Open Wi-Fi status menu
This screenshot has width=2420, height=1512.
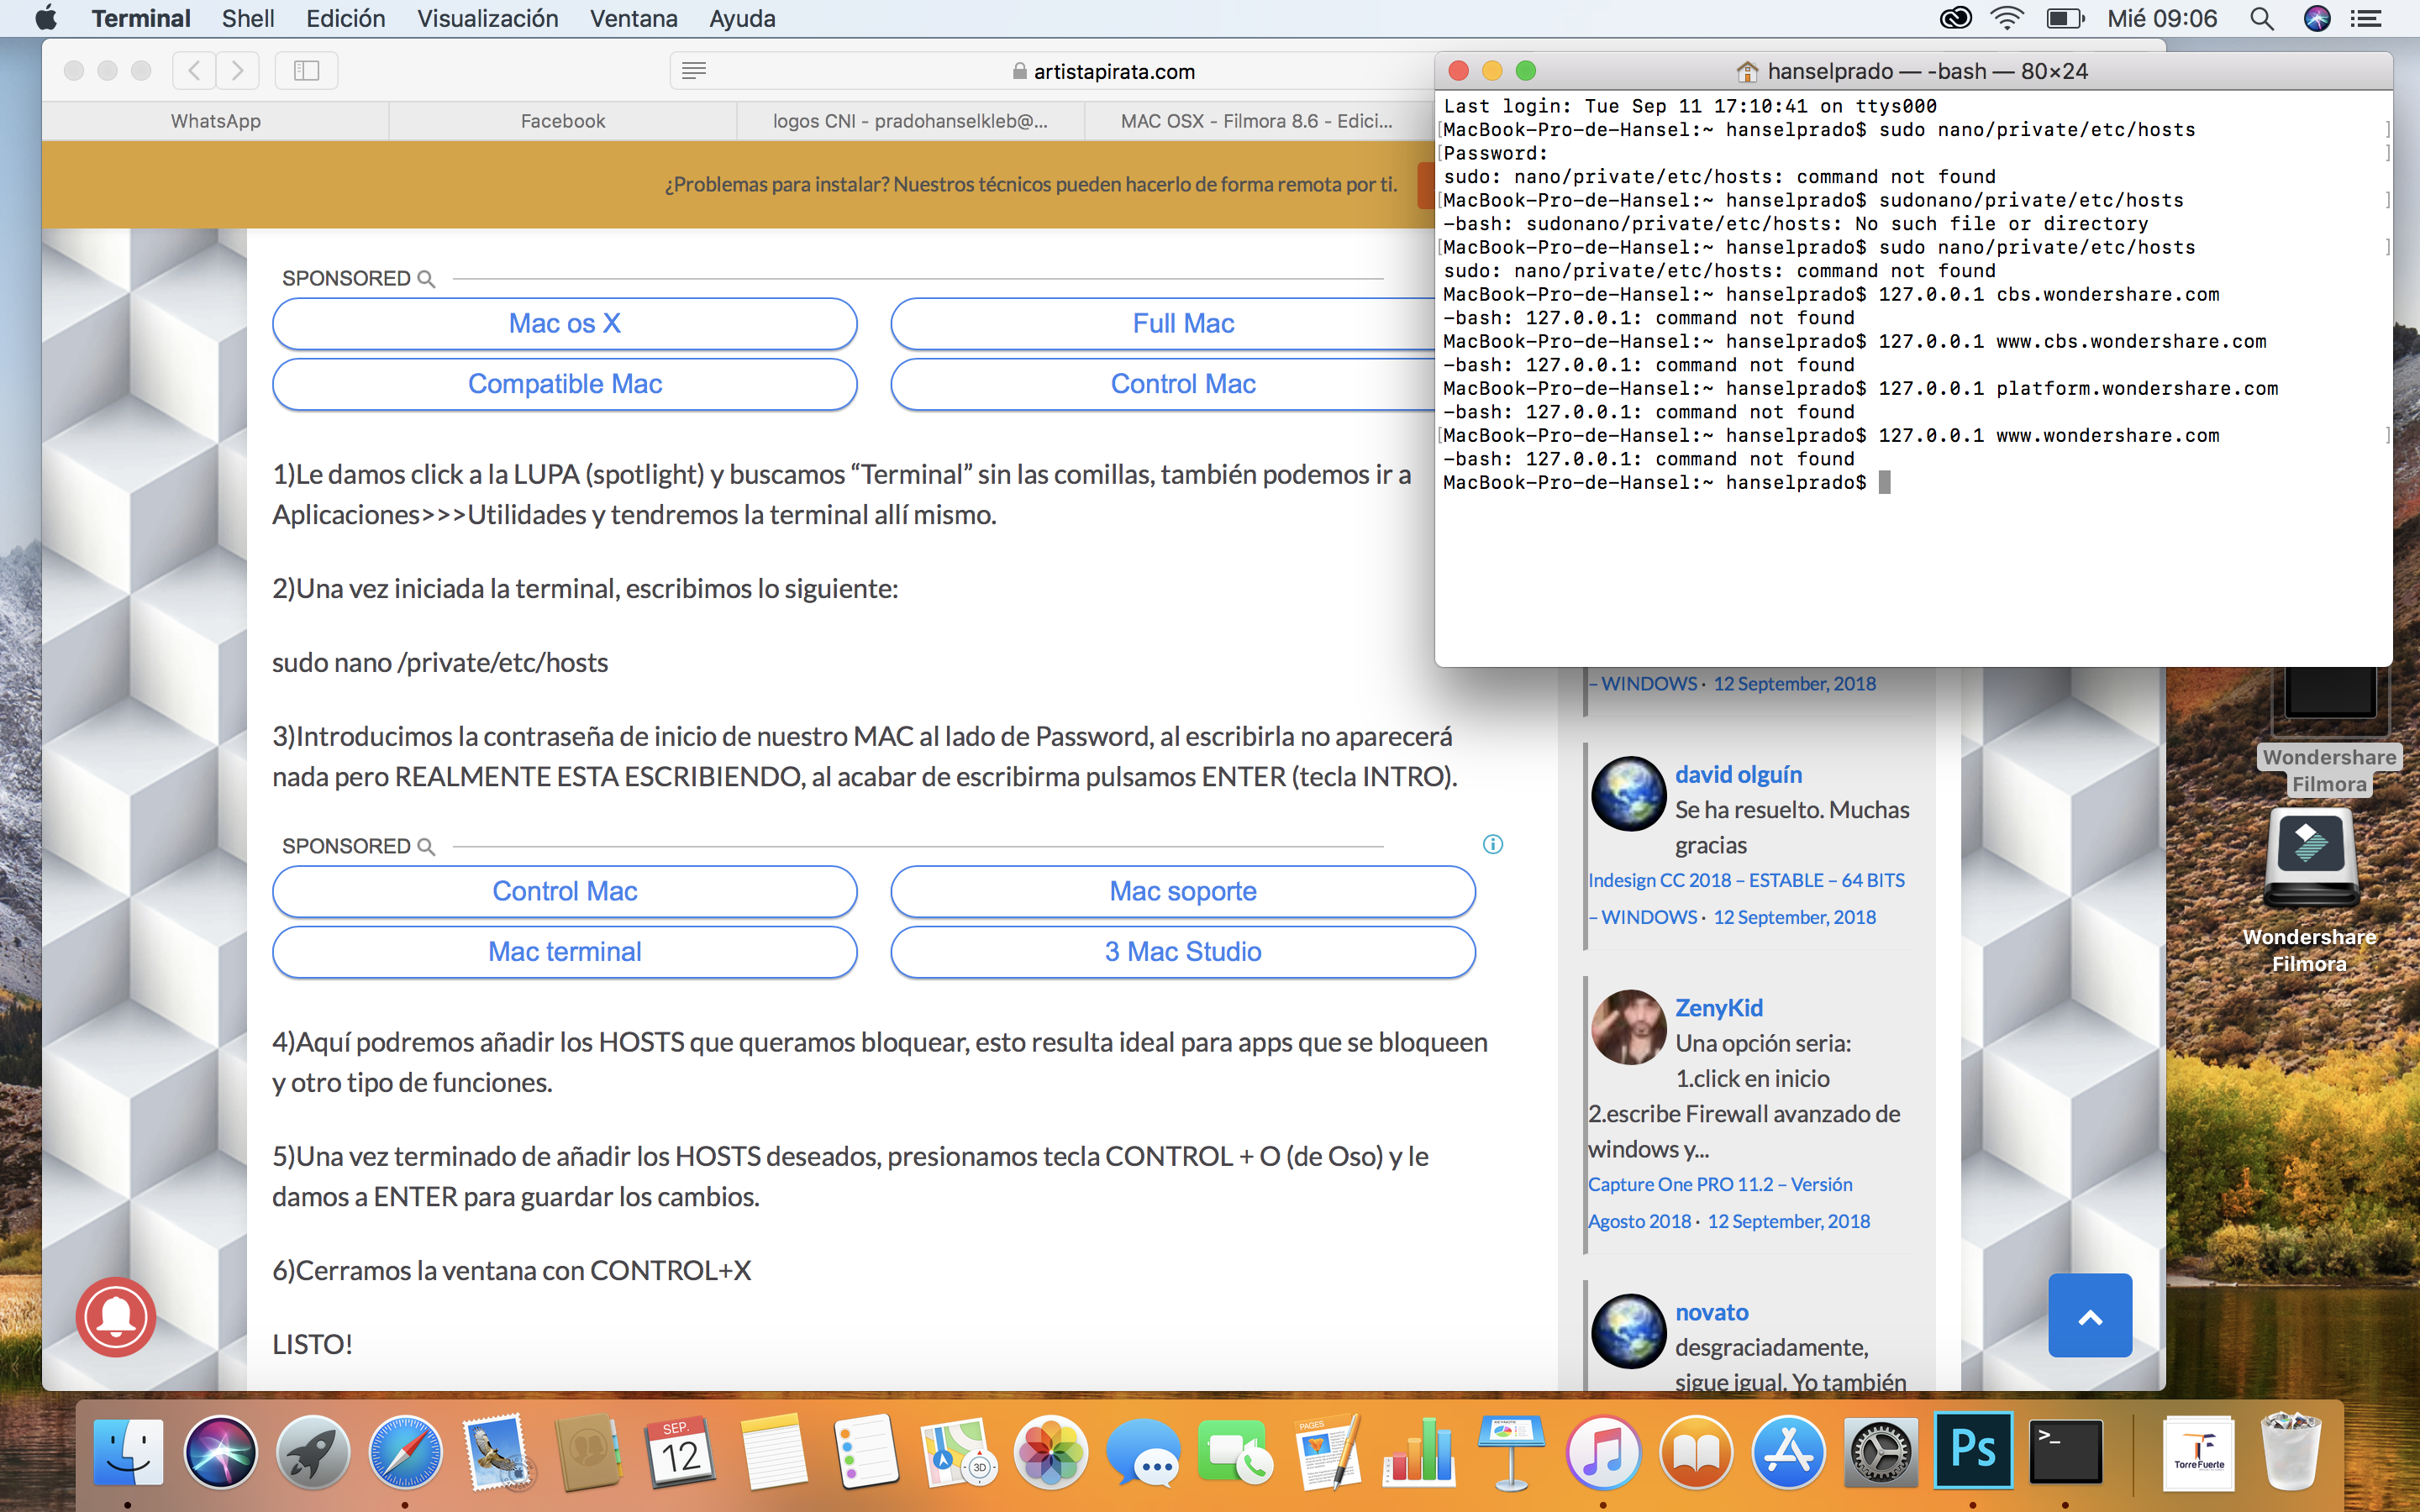click(x=2006, y=18)
